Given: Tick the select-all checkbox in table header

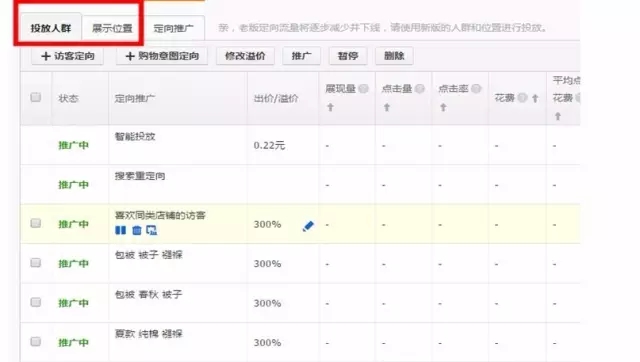Looking at the screenshot, I should [x=36, y=97].
